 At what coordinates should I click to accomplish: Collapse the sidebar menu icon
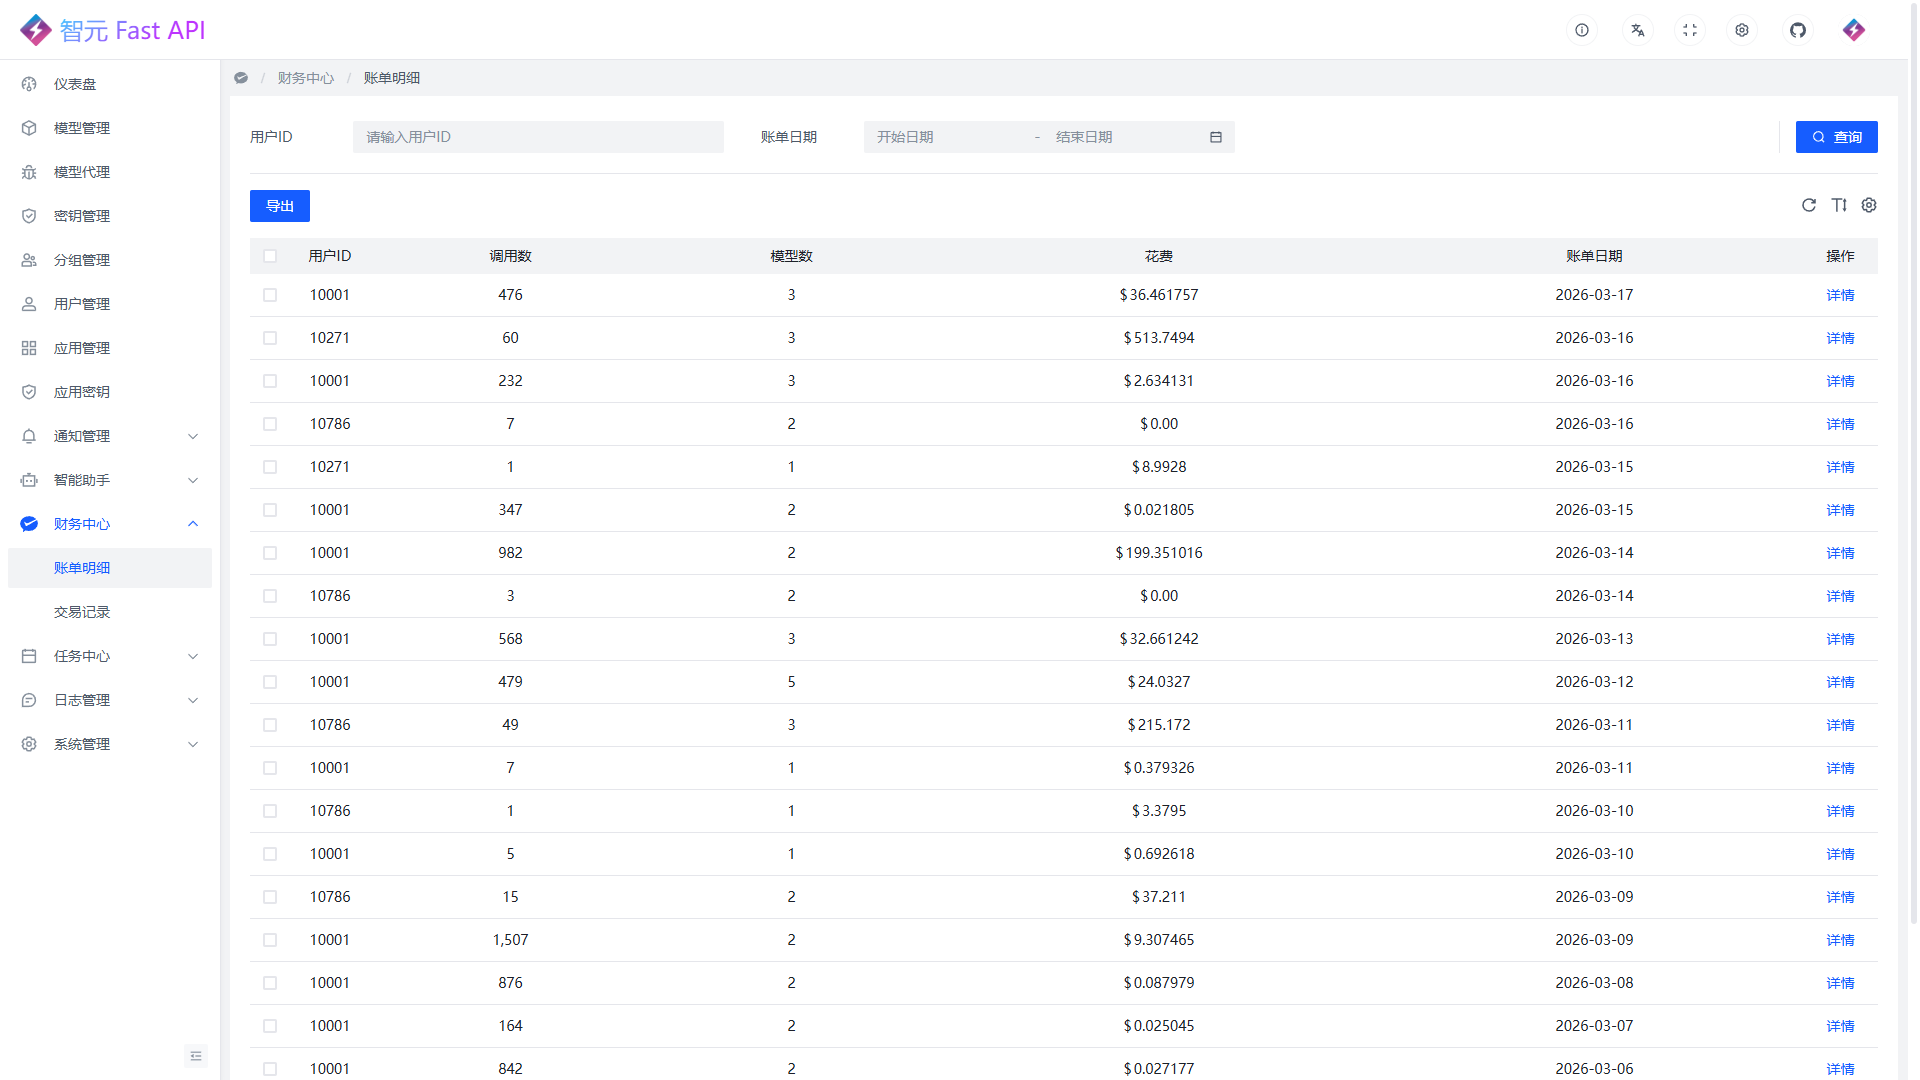[x=195, y=1056]
